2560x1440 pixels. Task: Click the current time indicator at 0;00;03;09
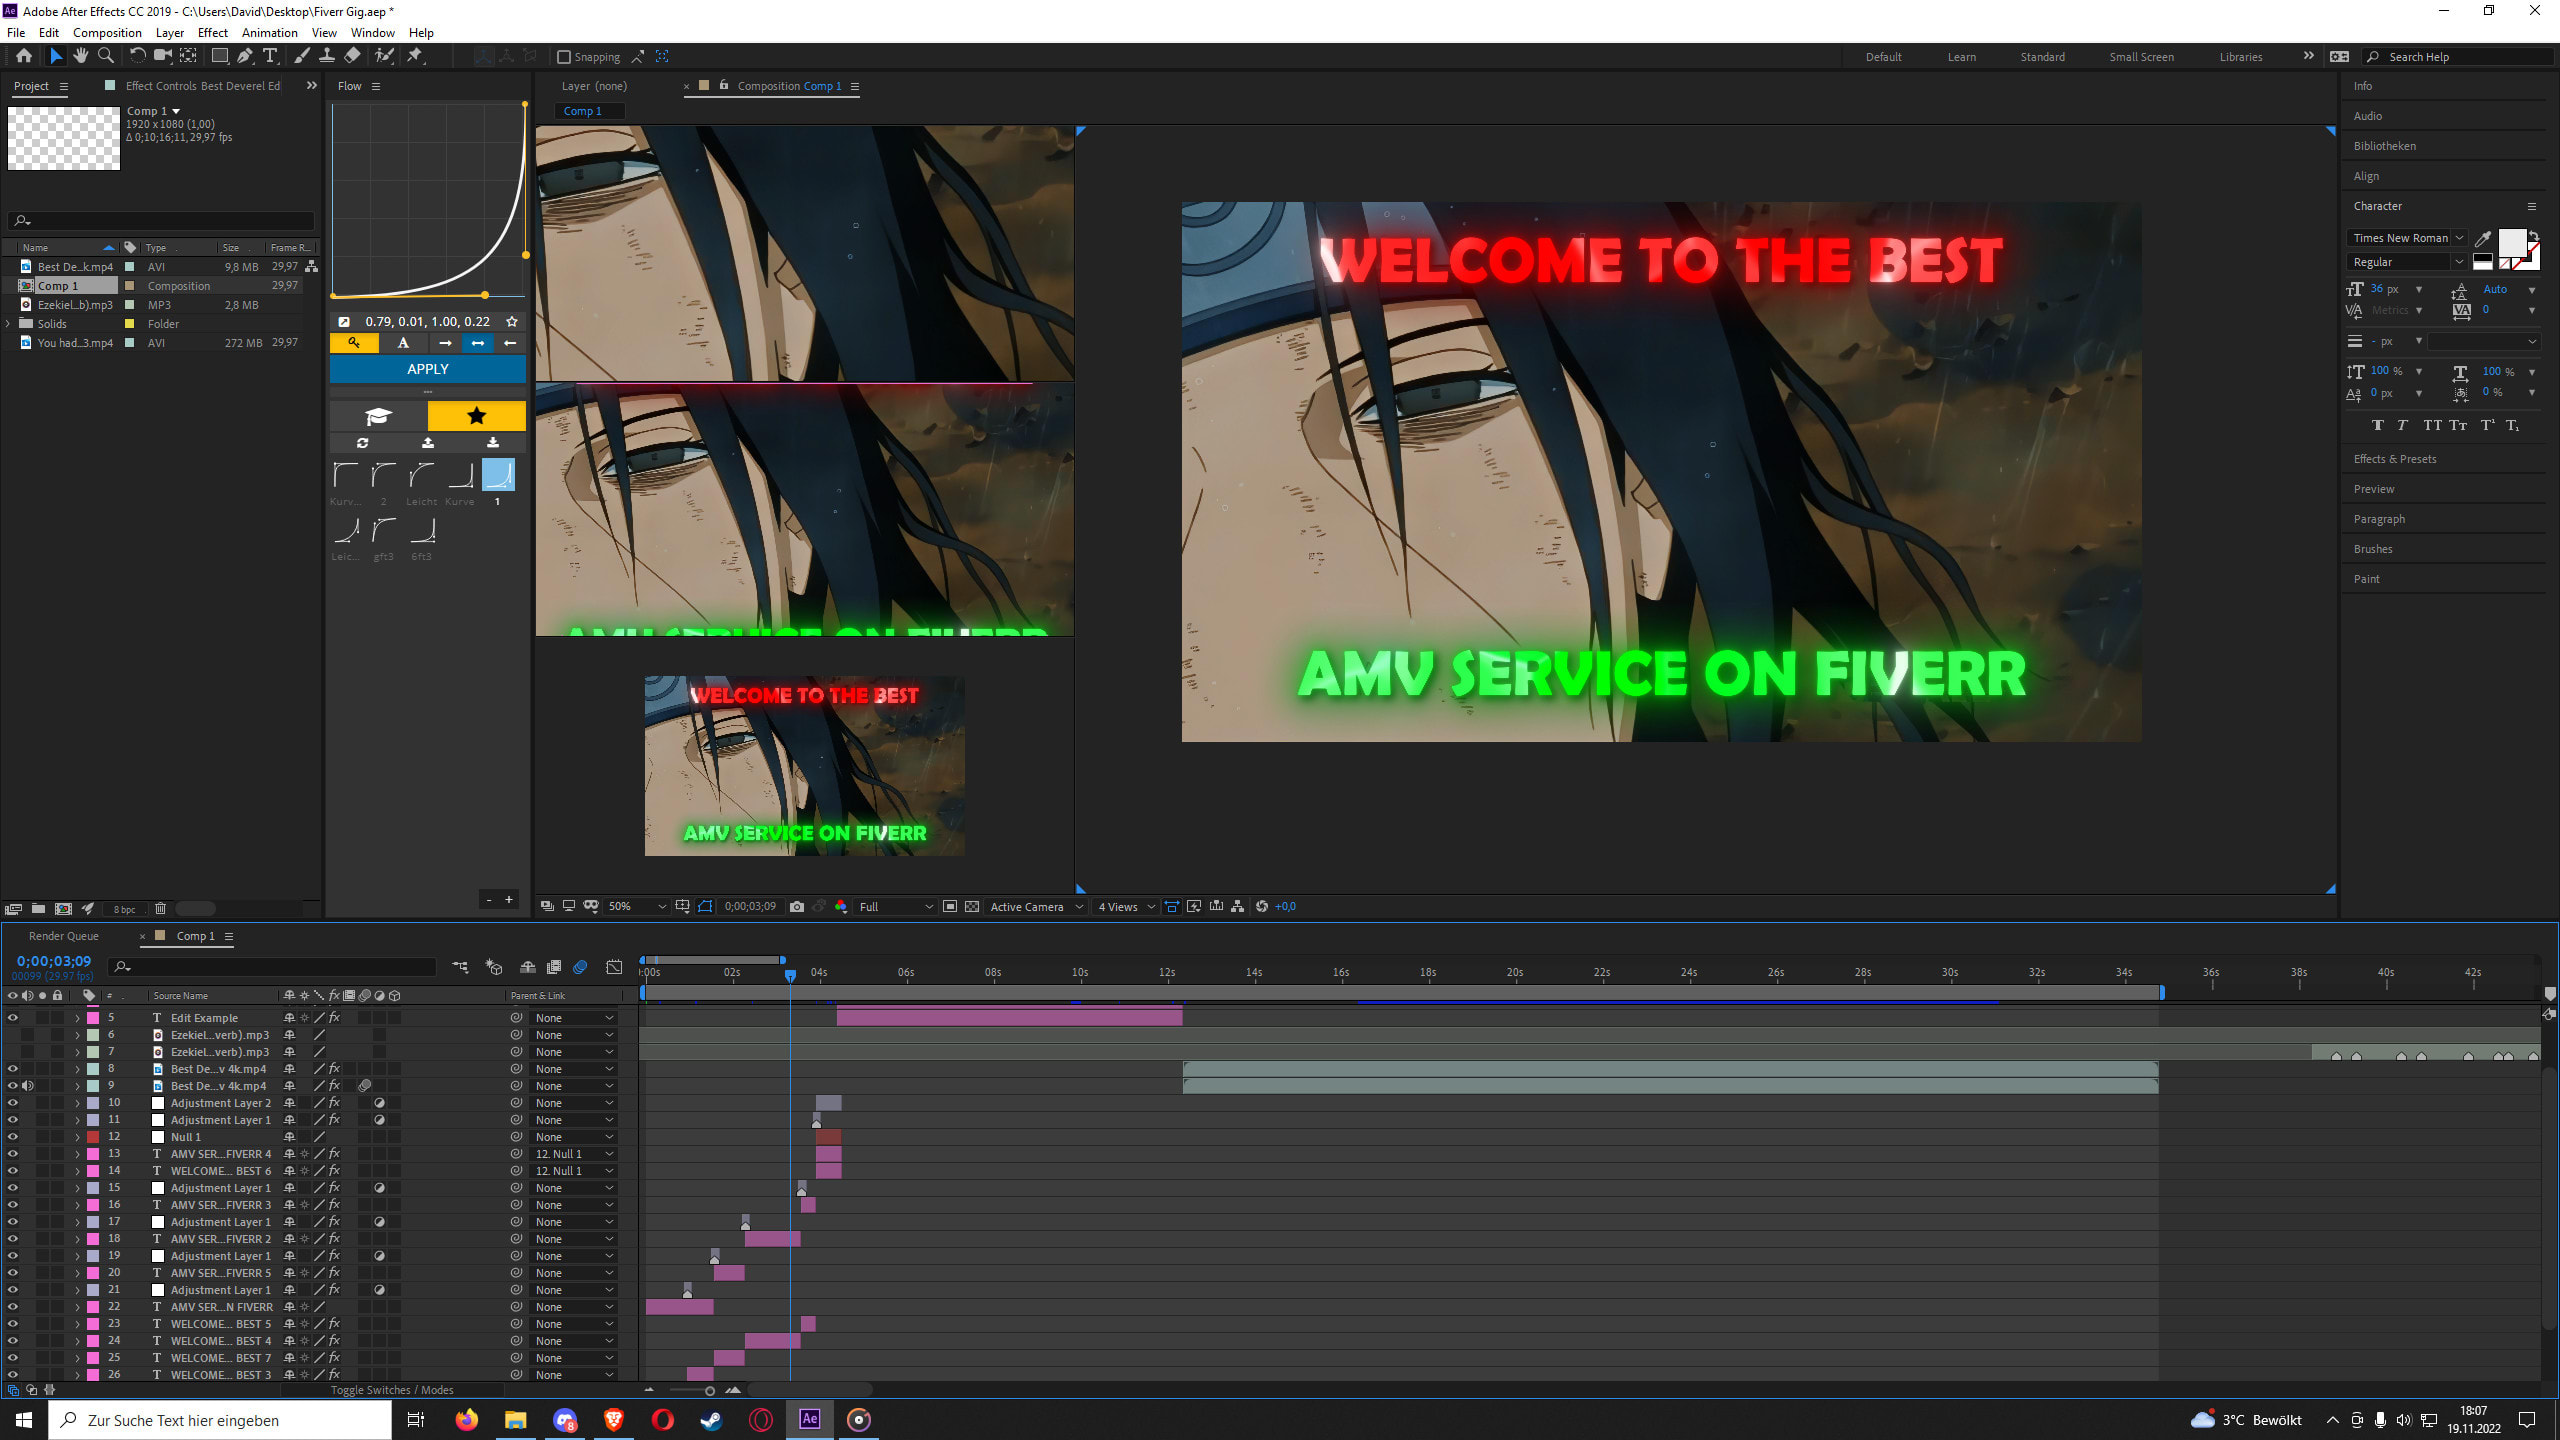click(790, 974)
